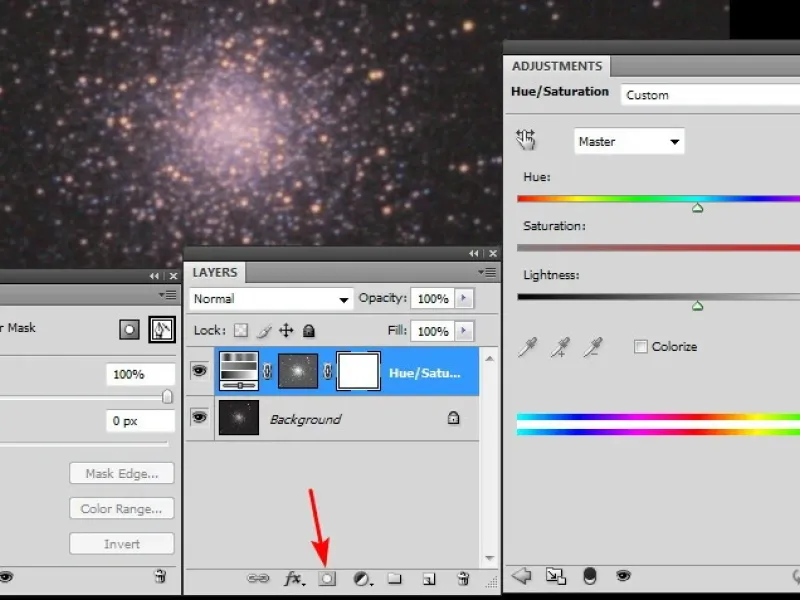Screen dimensions: 800x600
Task: Click the Add layer mask icon
Action: coord(326,578)
